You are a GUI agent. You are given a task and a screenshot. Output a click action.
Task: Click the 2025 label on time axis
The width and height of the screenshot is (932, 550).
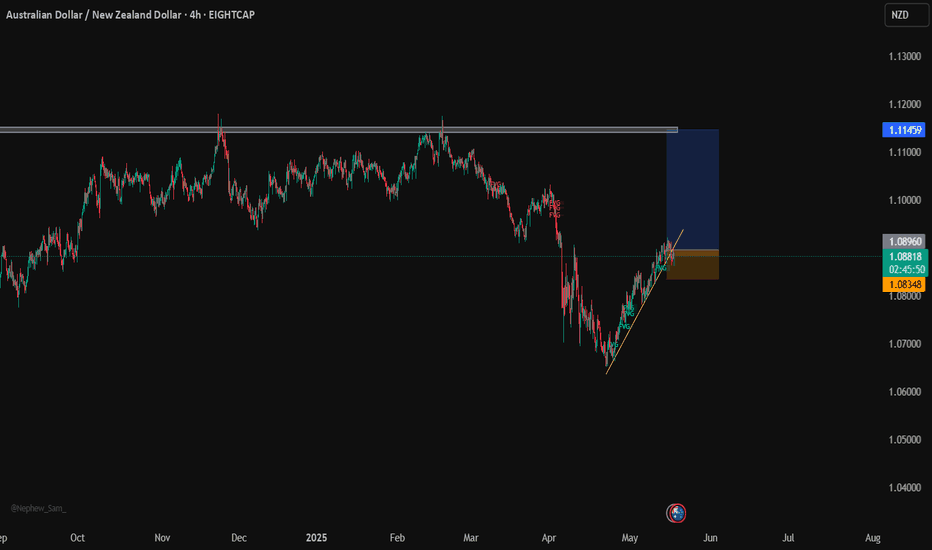316,538
